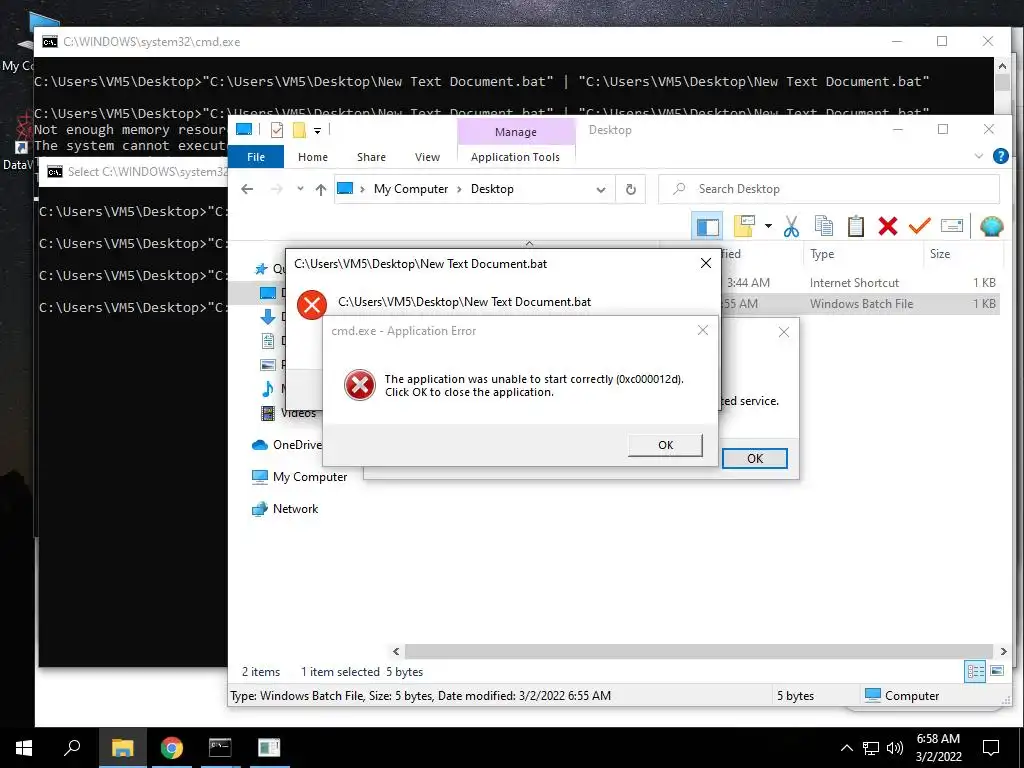Close the New Text Document.bat error dialog

tap(706, 263)
